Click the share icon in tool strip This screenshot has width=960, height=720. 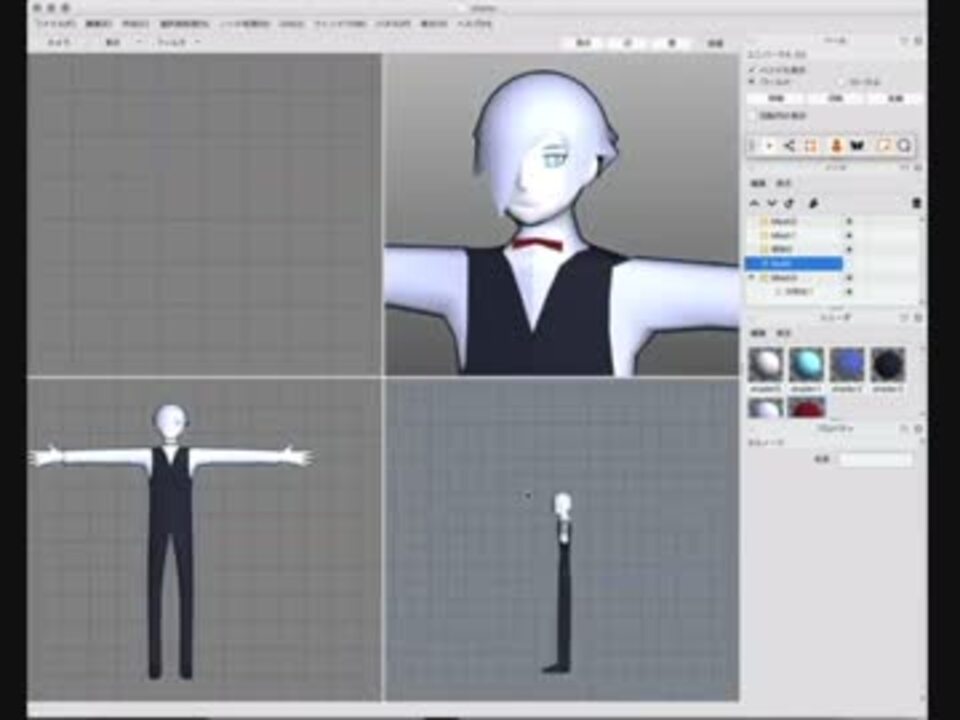click(789, 146)
